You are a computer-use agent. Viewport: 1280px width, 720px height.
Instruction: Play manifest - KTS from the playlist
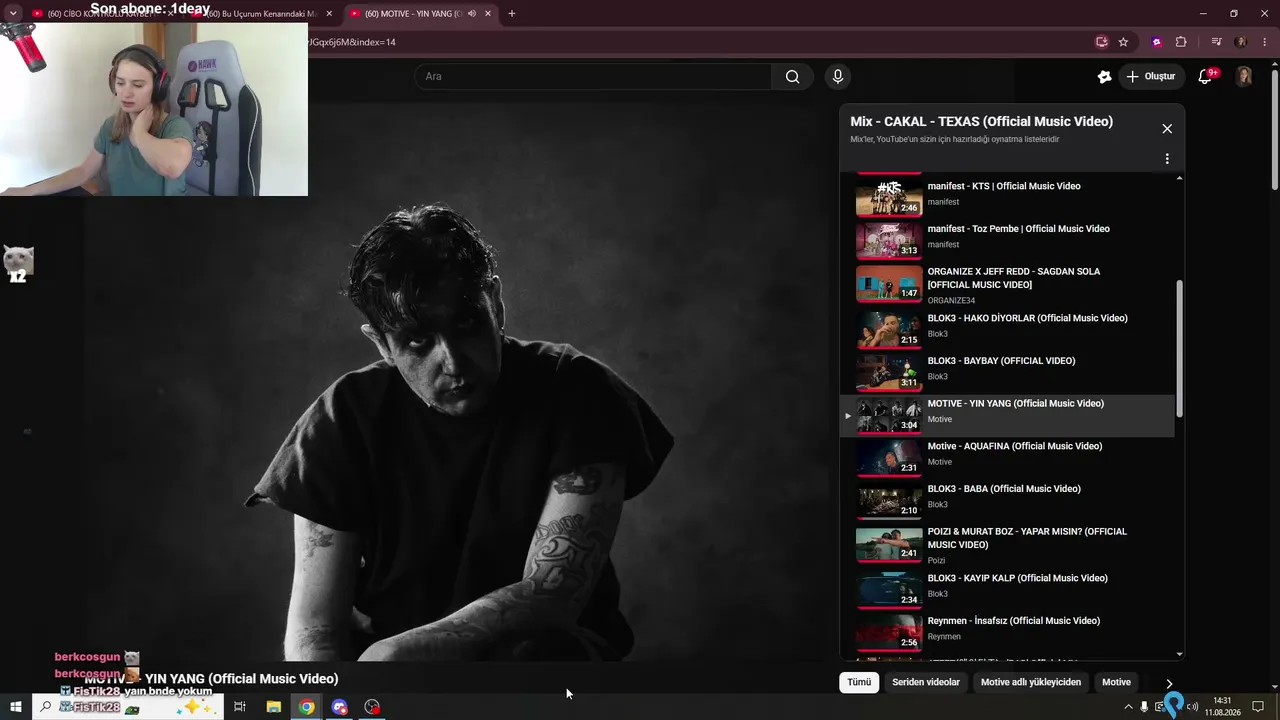point(1007,194)
